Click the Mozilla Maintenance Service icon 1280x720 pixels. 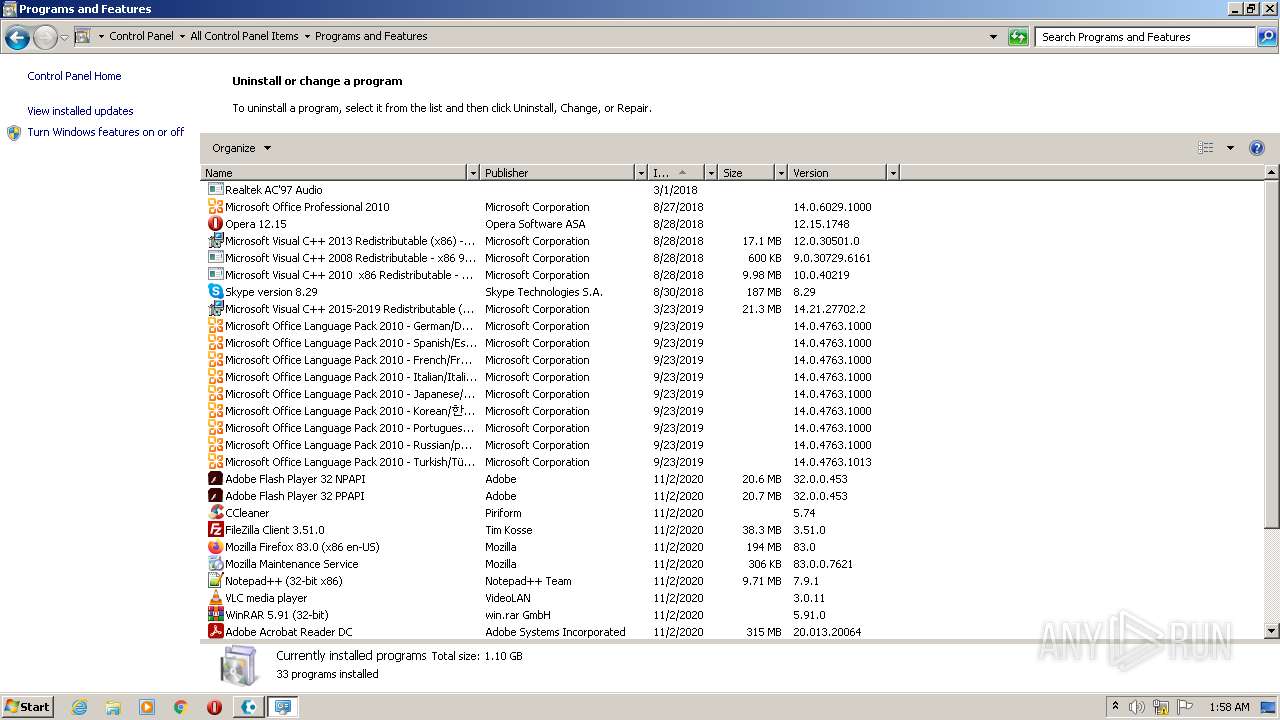coord(215,563)
